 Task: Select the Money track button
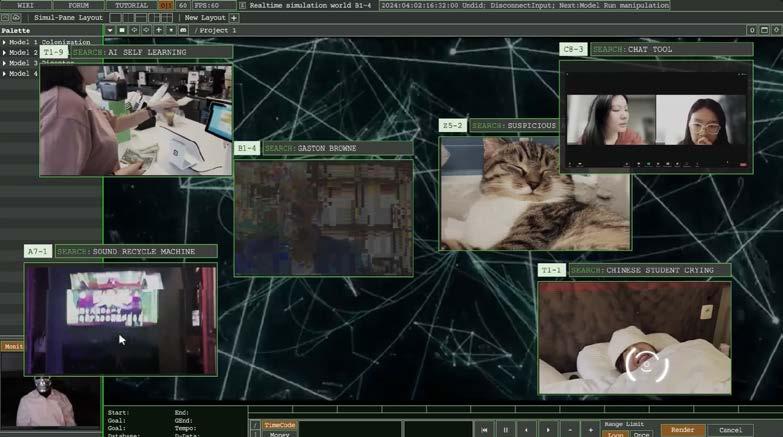coord(280,434)
